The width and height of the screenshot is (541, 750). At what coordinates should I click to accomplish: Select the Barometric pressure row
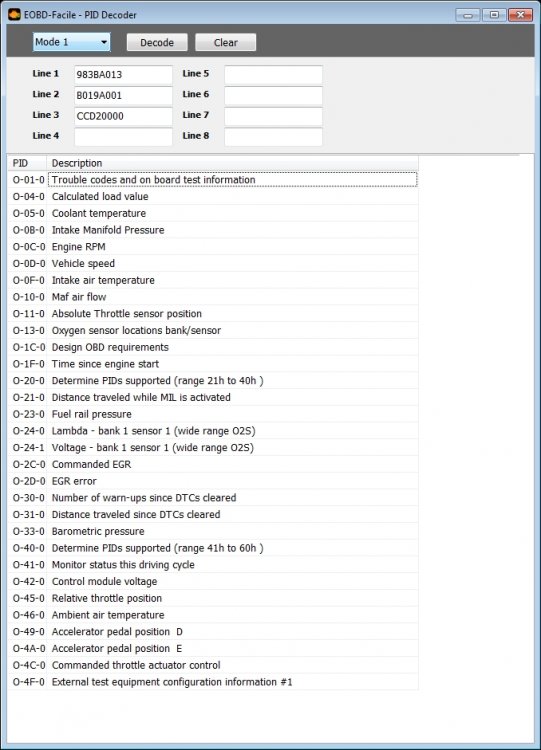coord(213,531)
